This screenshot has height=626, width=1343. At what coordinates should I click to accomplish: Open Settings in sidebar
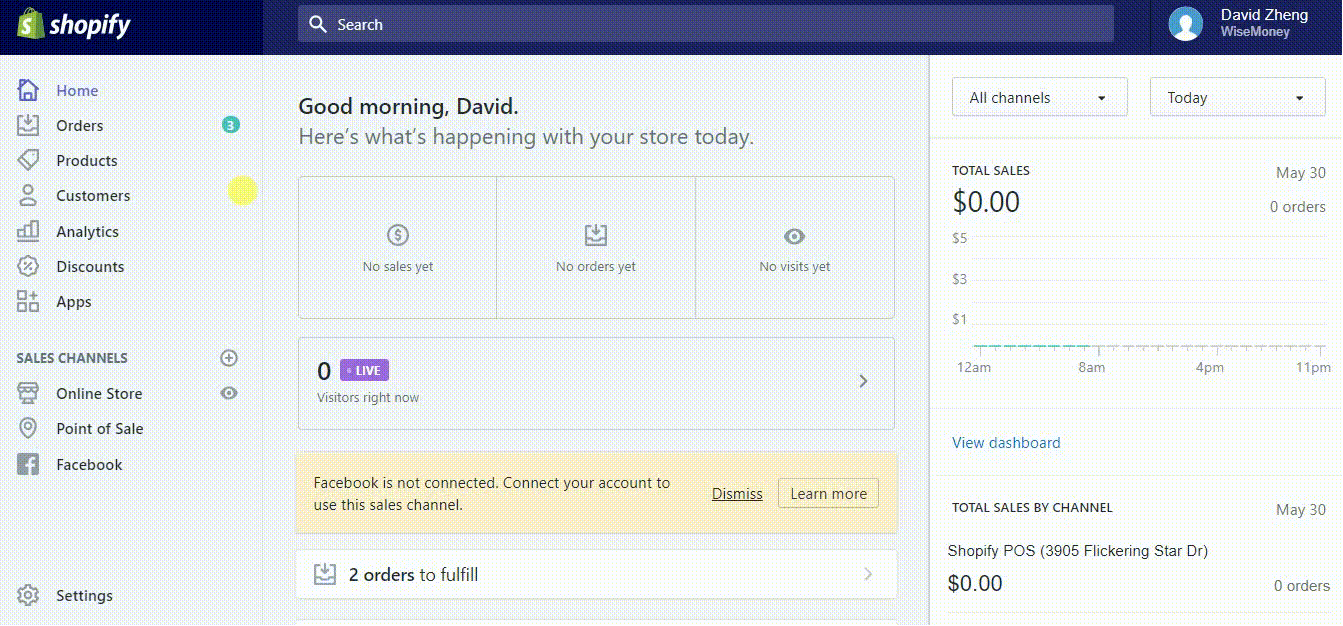[84, 595]
